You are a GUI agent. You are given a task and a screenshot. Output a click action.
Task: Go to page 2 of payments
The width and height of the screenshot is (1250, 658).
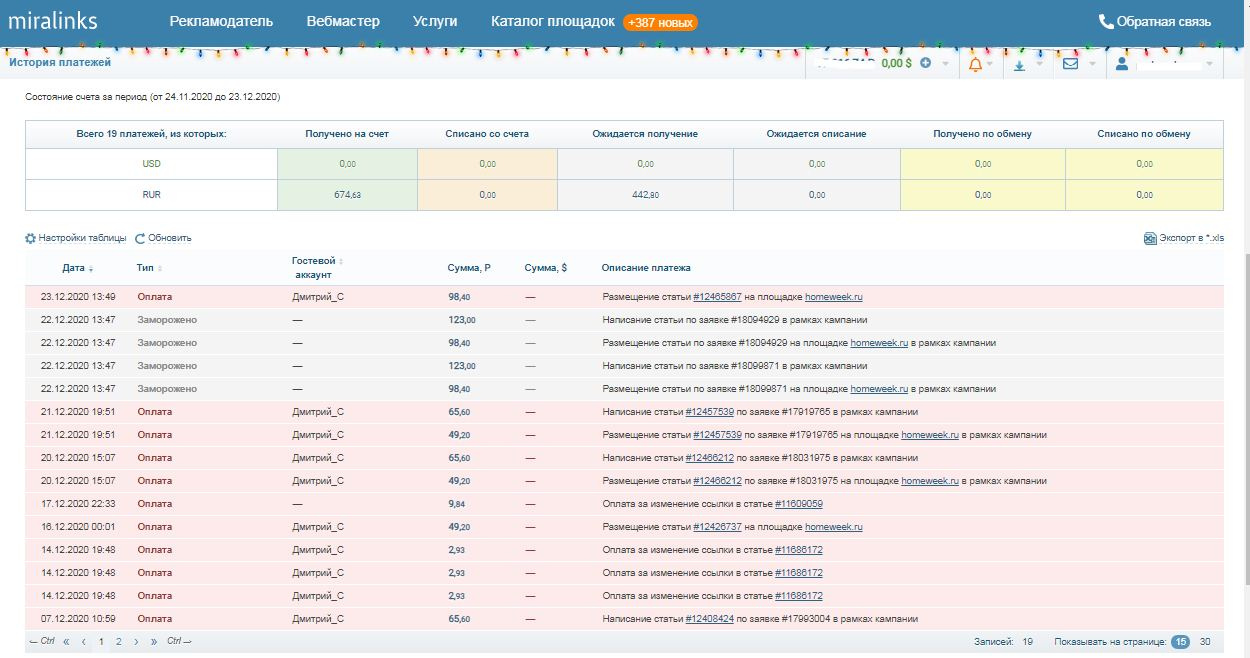tap(118, 642)
